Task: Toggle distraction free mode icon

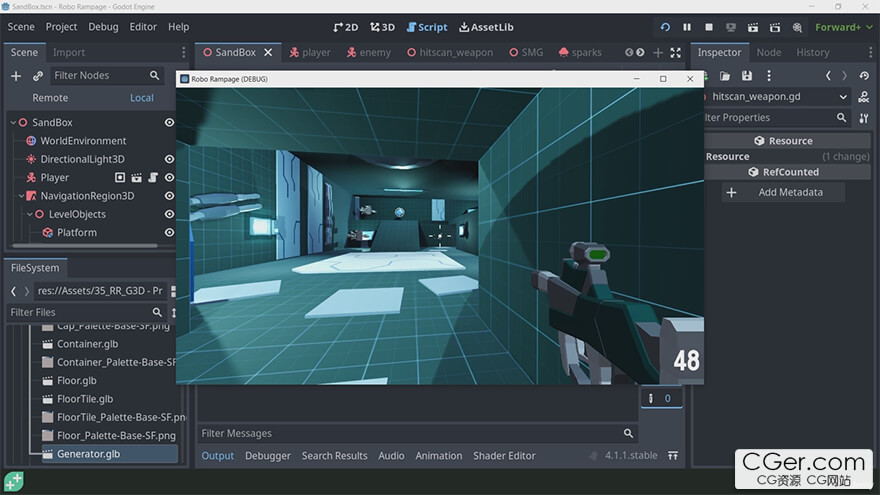Action: (x=676, y=52)
